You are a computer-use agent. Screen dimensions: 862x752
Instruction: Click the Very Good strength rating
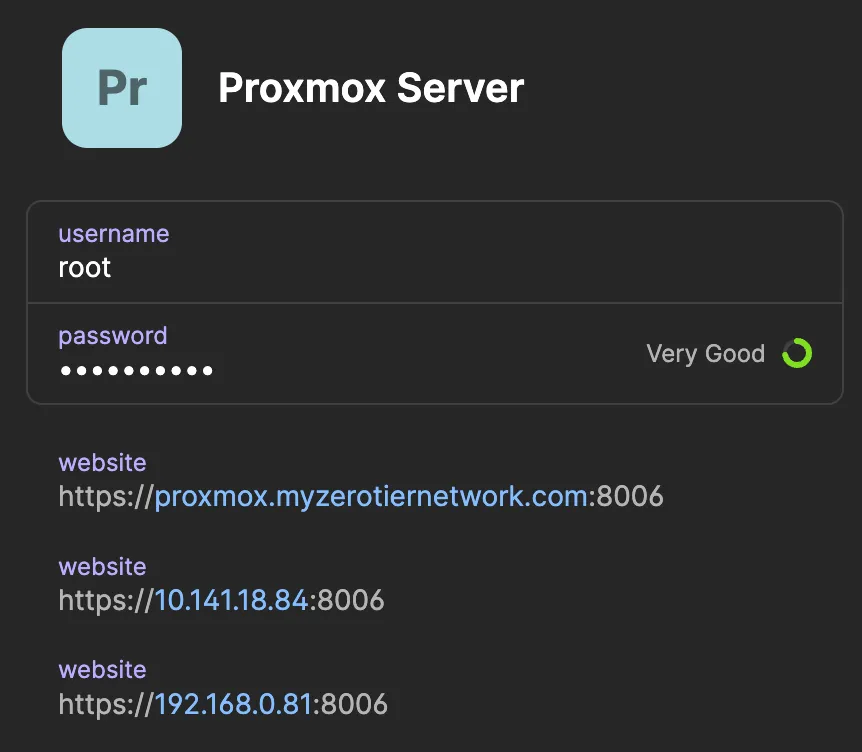pos(705,353)
